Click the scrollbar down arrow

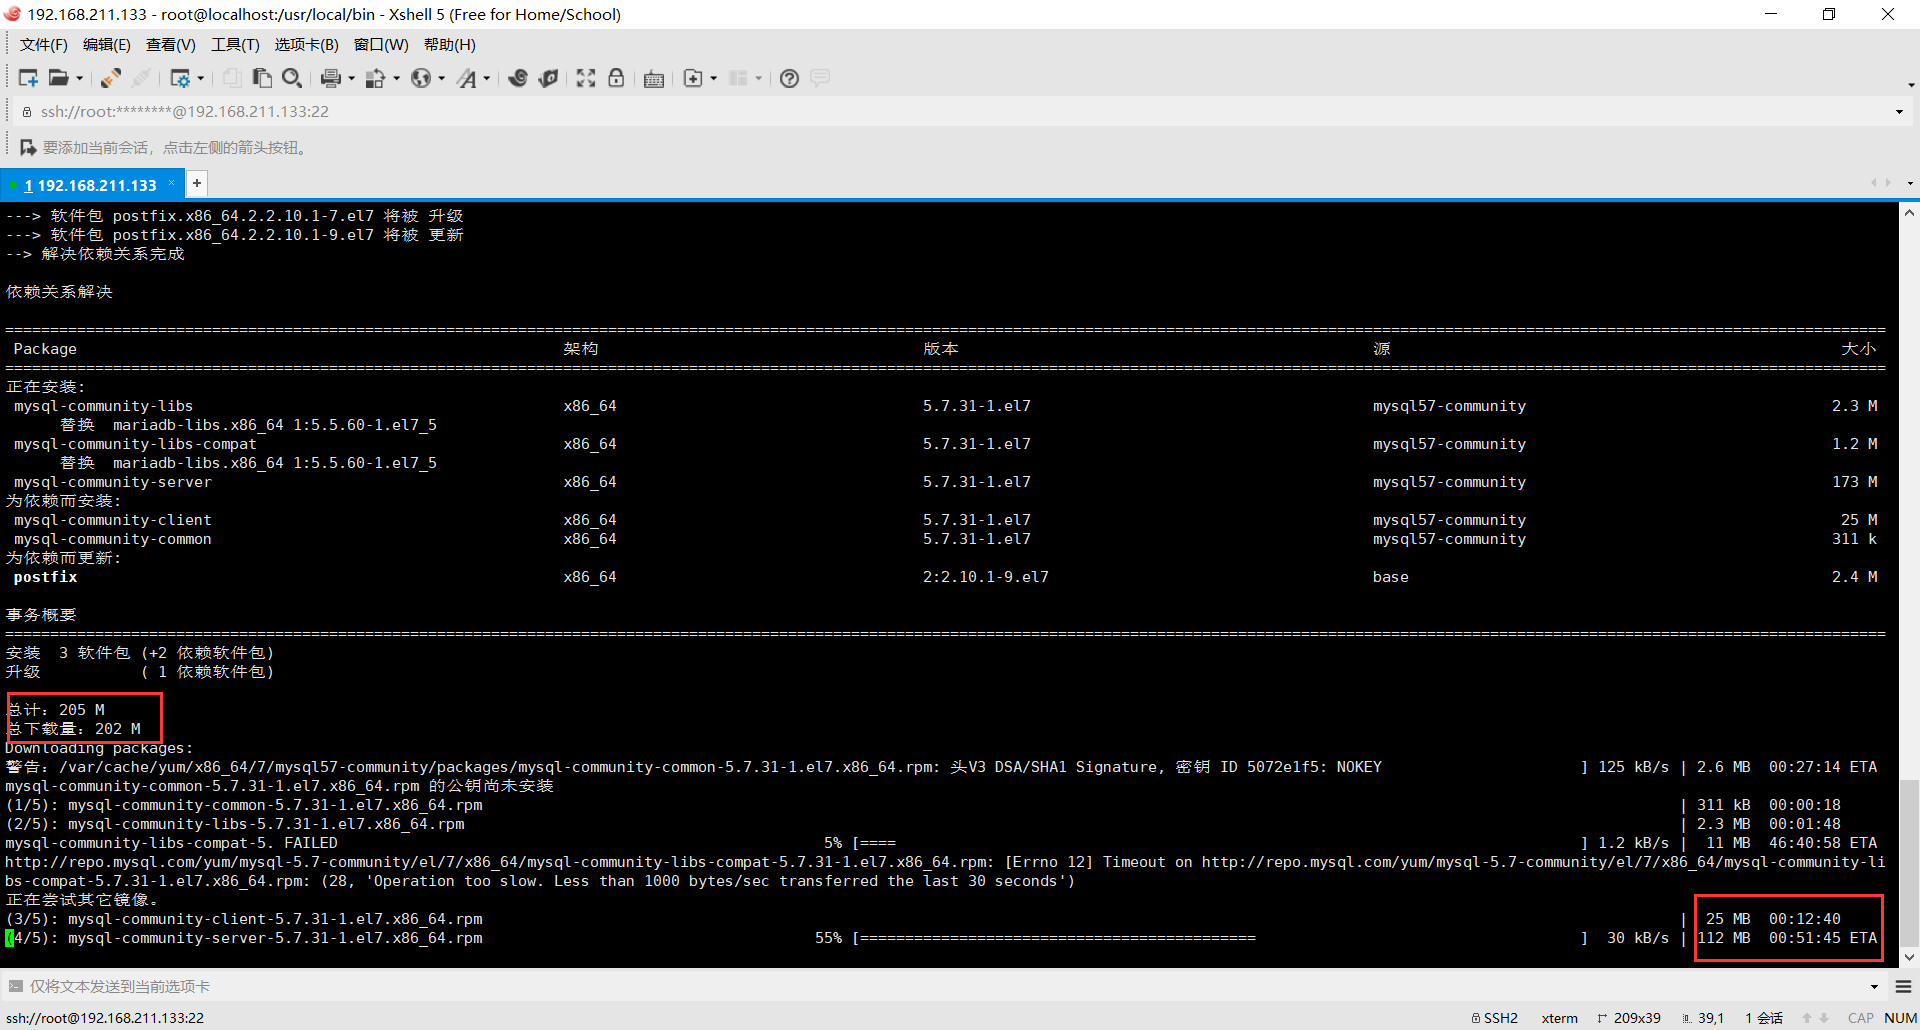[1909, 957]
